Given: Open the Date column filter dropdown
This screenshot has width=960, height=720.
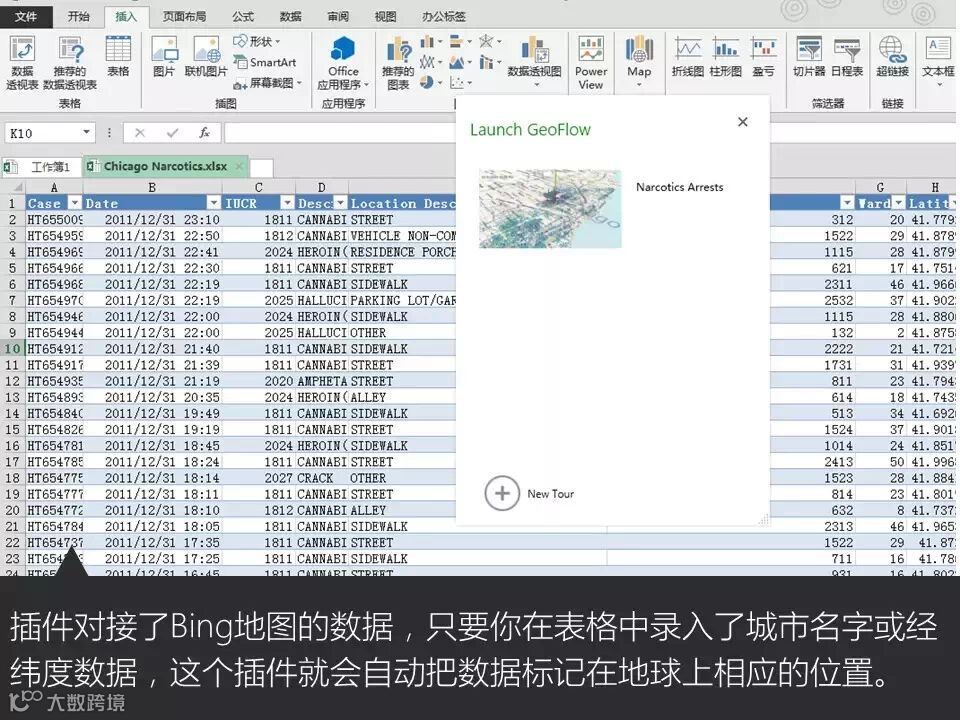Looking at the screenshot, I should [213, 203].
